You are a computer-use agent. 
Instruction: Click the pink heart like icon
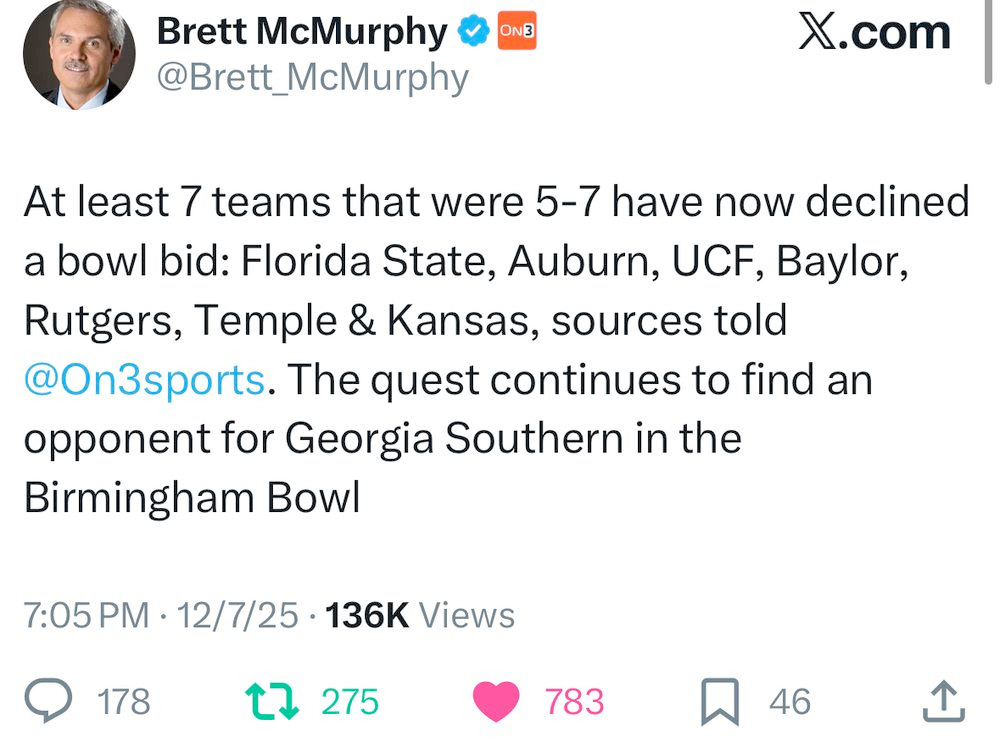point(496,700)
